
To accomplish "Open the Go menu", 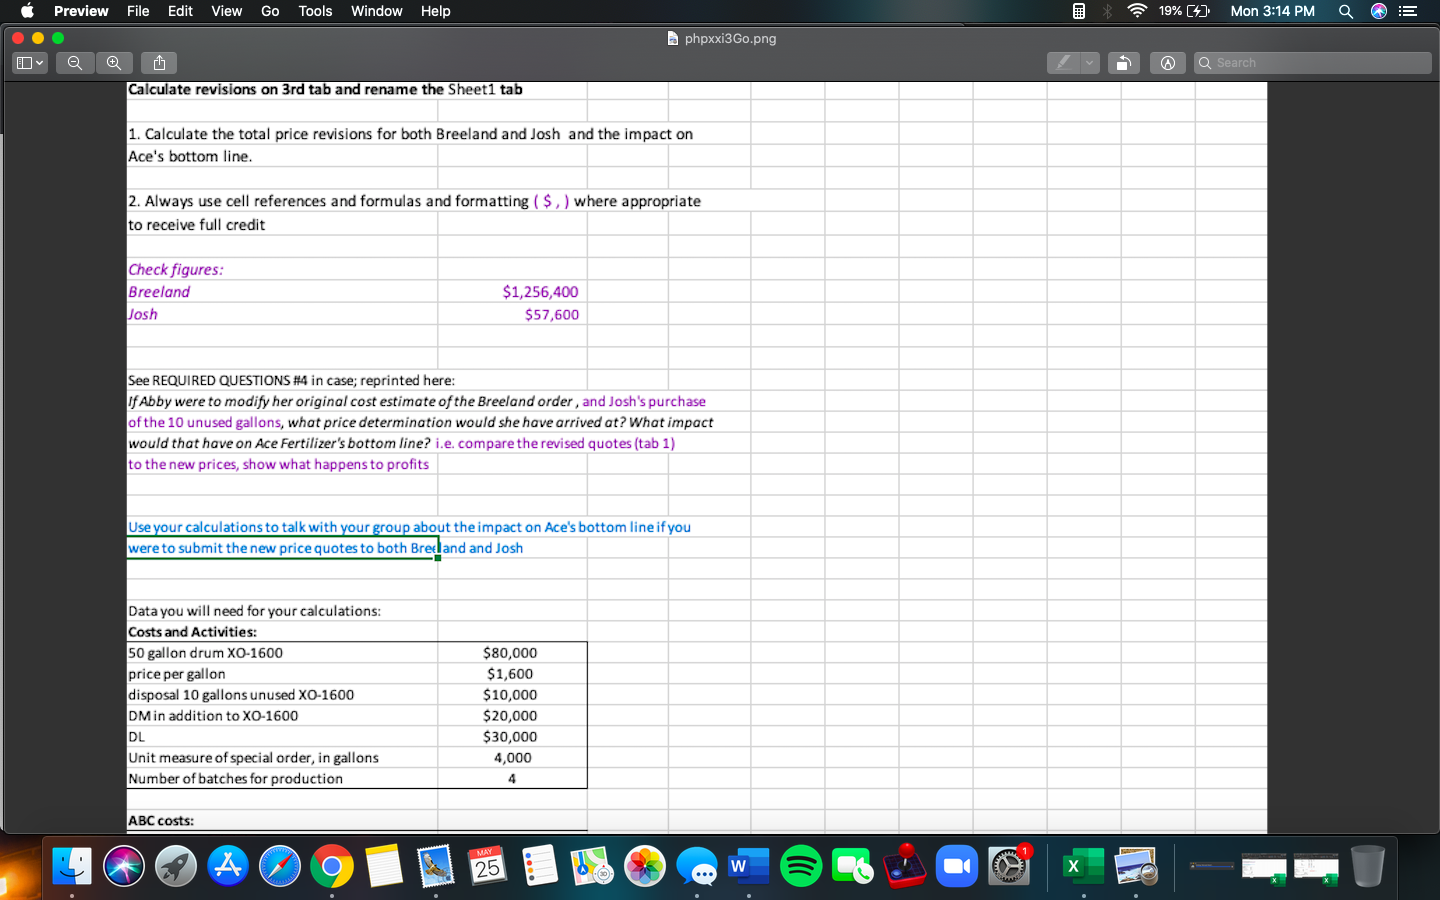I will pyautogui.click(x=270, y=11).
